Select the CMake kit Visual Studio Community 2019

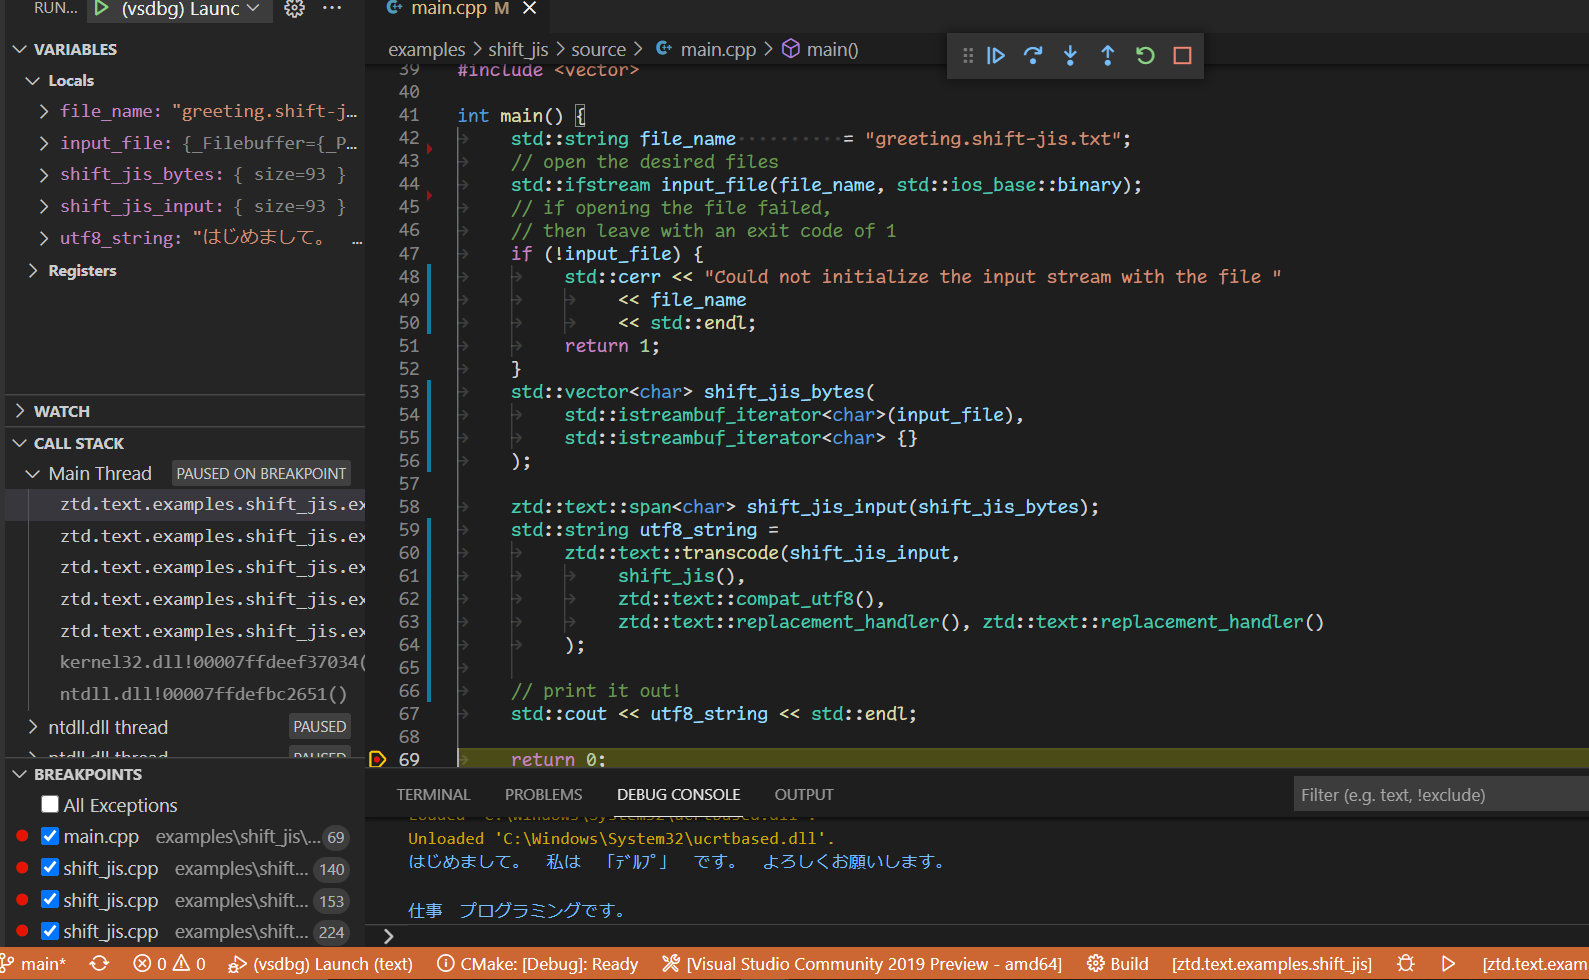click(x=864, y=964)
